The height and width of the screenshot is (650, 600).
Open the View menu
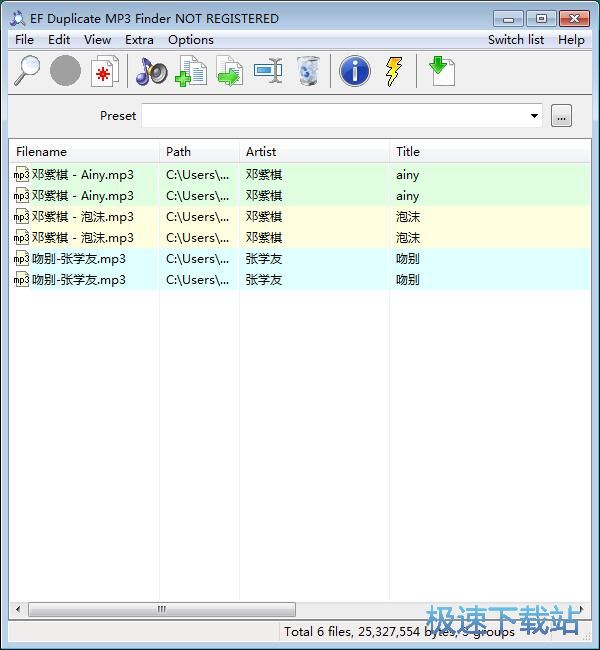tap(97, 40)
